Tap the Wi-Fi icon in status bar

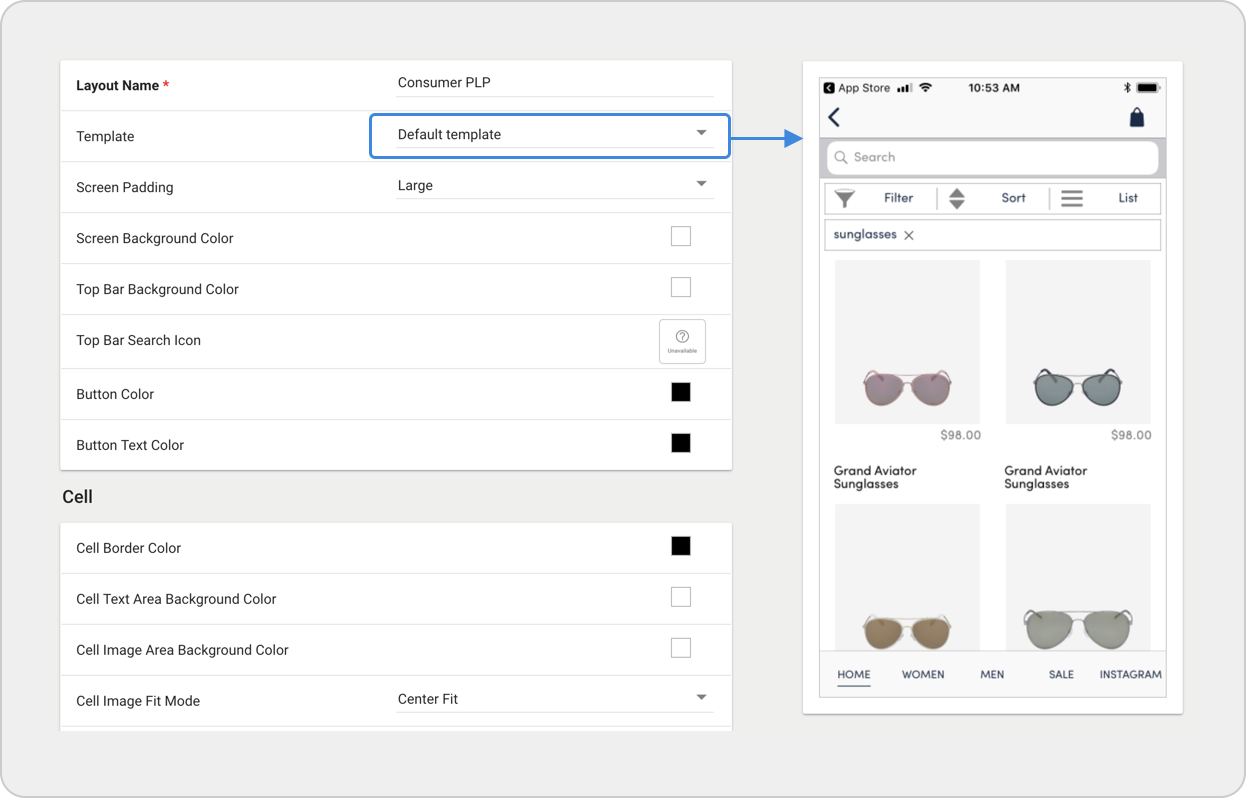[925, 88]
